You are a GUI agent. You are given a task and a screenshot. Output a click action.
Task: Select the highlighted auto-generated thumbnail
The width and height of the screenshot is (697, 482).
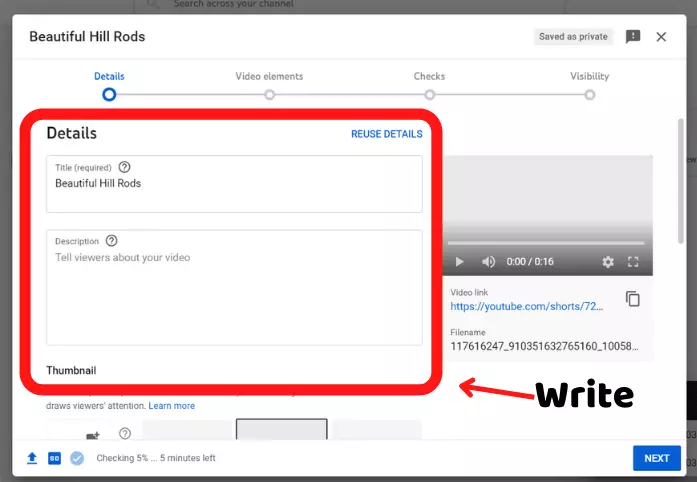(282, 429)
